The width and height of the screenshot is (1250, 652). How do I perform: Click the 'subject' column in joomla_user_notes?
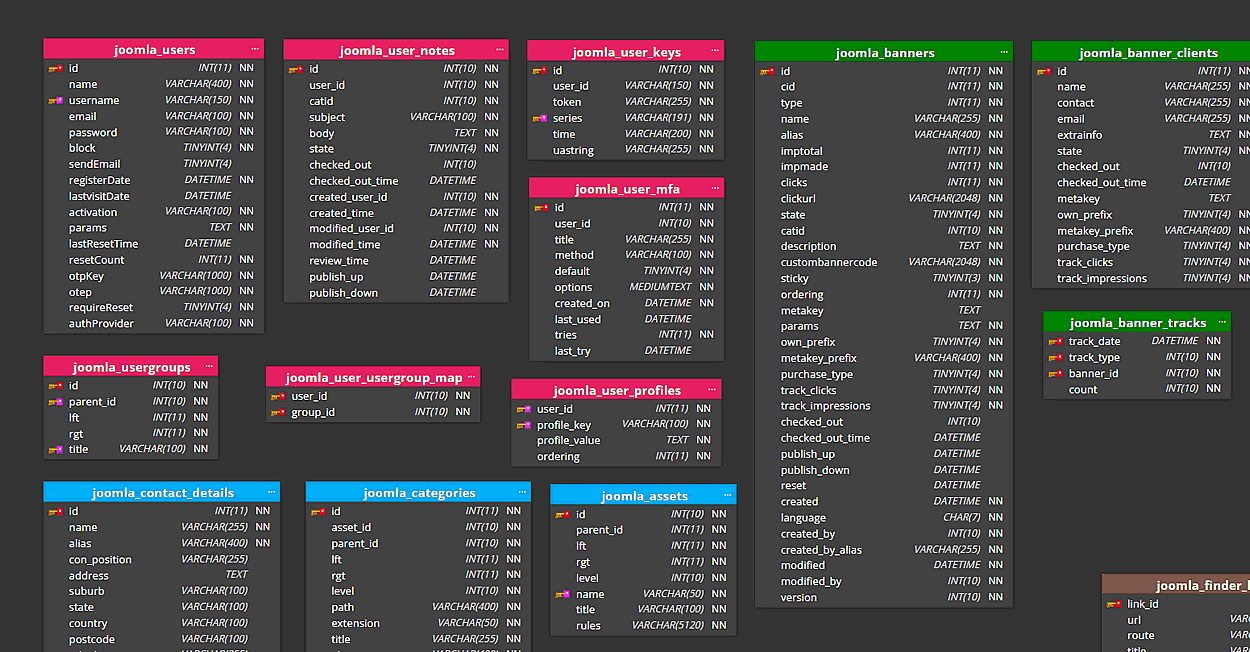[396, 117]
